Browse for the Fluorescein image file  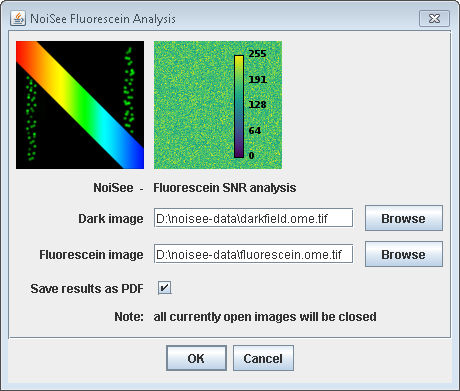404,254
